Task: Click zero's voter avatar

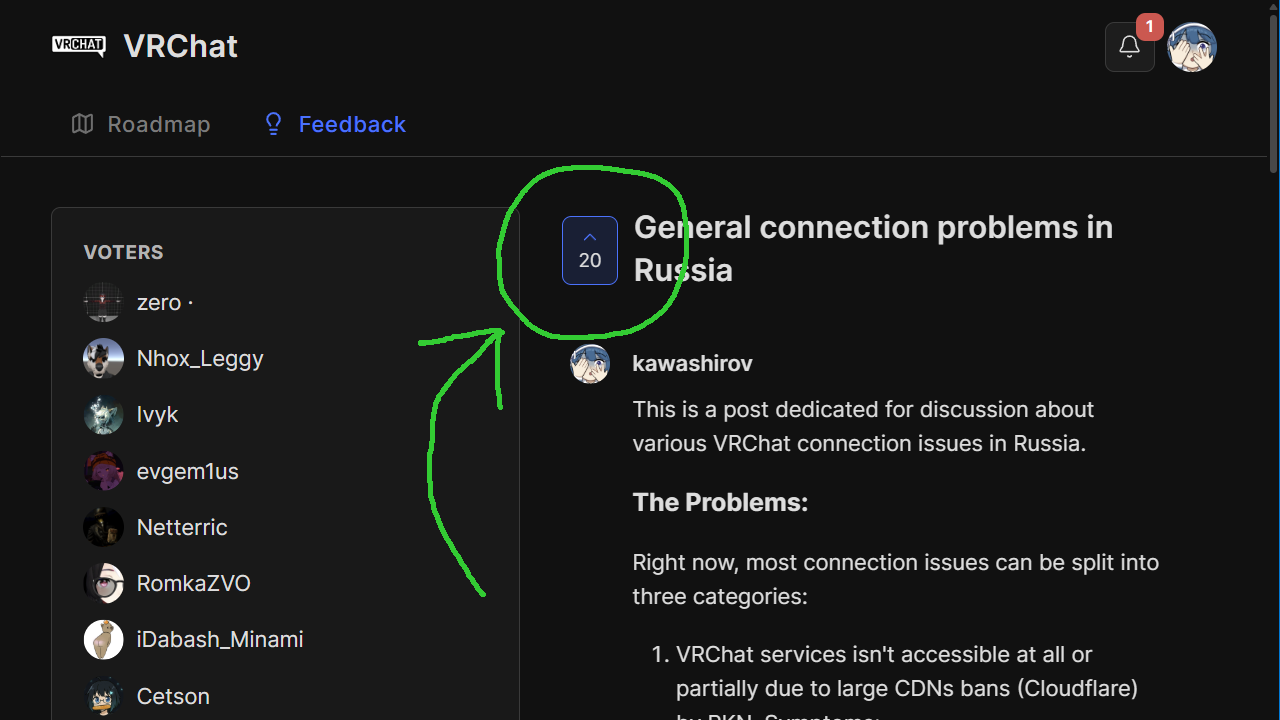Action: click(x=103, y=302)
